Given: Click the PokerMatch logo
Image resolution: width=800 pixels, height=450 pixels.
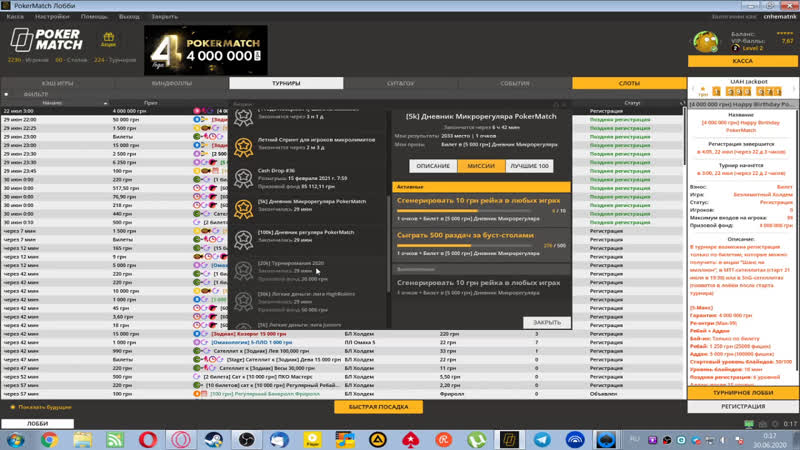Looking at the screenshot, I should pyautogui.click(x=46, y=40).
